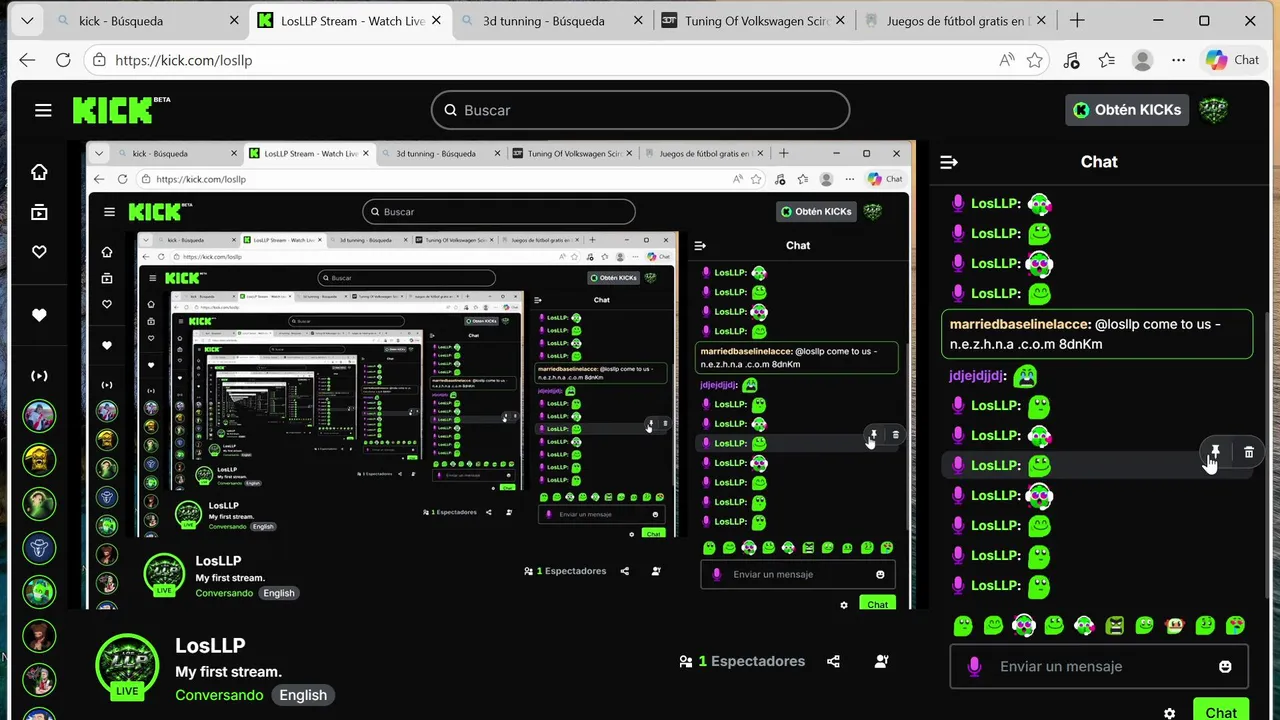Open Copilot Chat in browser toolbar
This screenshot has width=1280, height=720.
1232,60
